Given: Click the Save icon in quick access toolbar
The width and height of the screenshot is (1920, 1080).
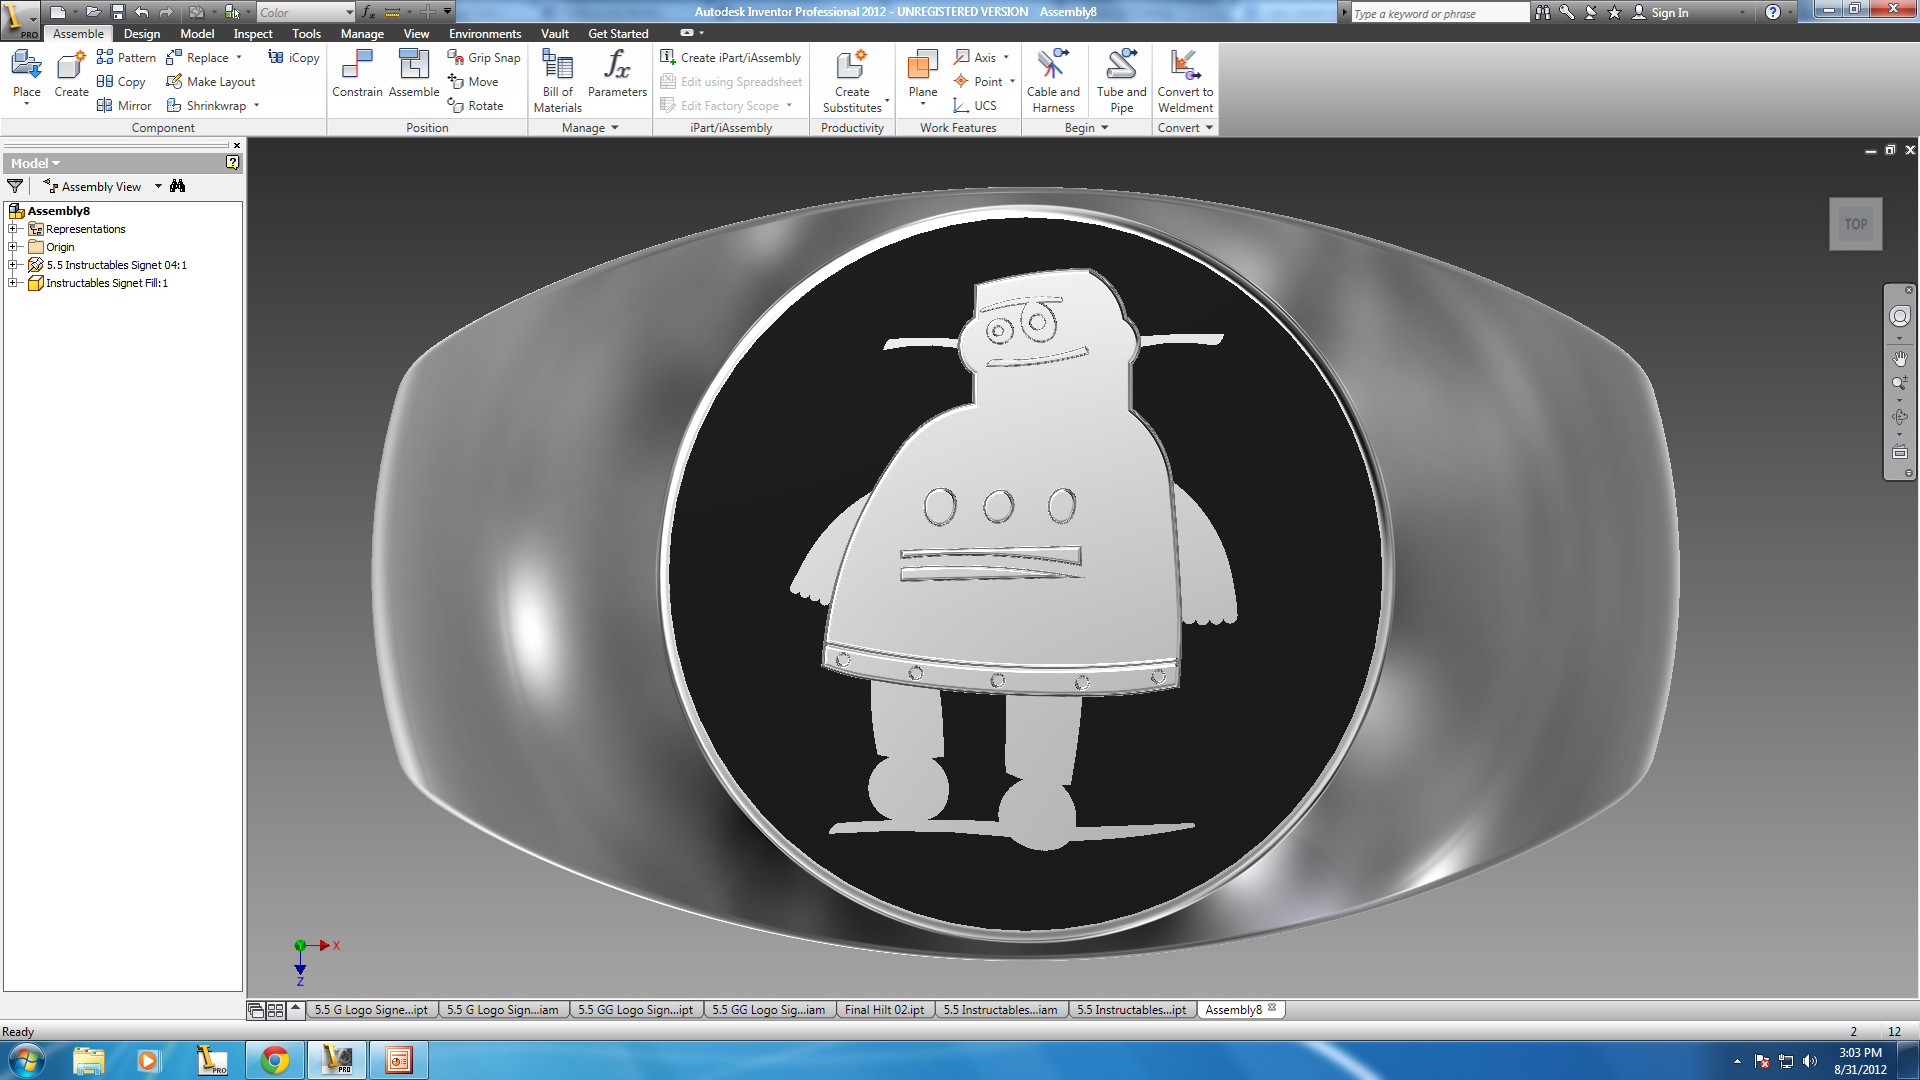Looking at the screenshot, I should tap(117, 12).
